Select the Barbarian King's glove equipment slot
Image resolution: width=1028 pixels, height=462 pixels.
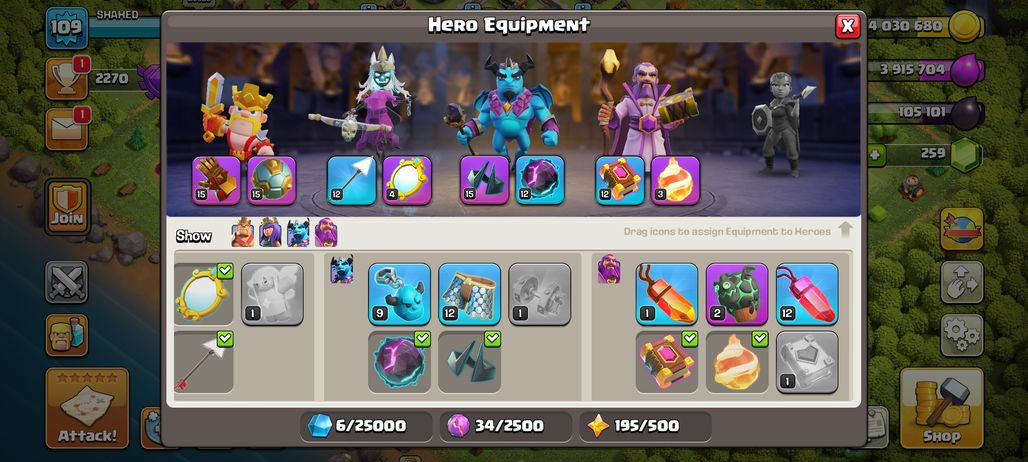pyautogui.click(x=216, y=180)
